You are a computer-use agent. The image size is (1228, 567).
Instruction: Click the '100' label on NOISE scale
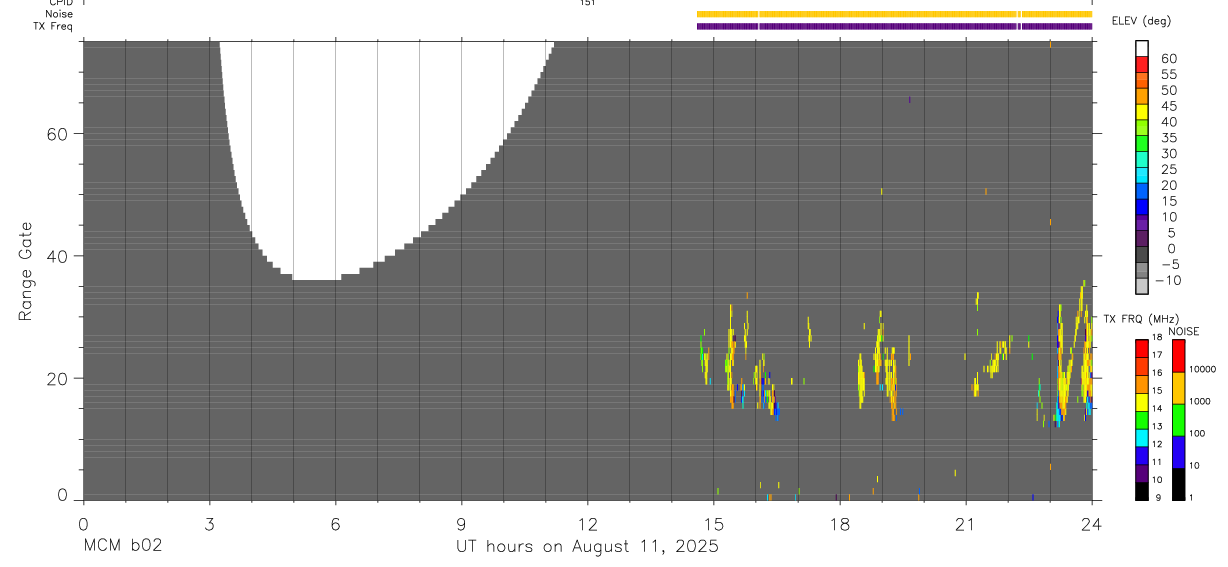click(x=1199, y=434)
